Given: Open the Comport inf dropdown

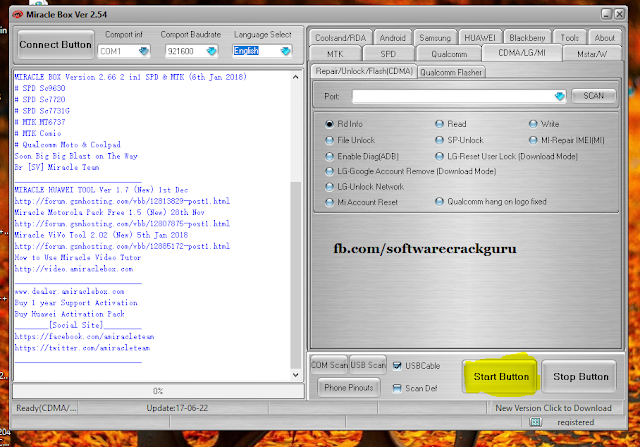Looking at the screenshot, I should tap(143, 51).
